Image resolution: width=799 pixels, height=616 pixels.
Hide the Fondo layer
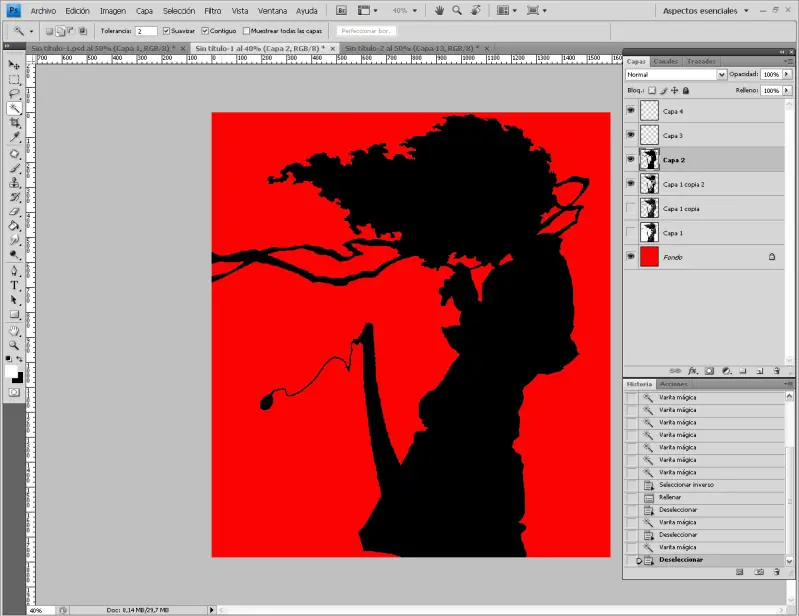point(631,256)
